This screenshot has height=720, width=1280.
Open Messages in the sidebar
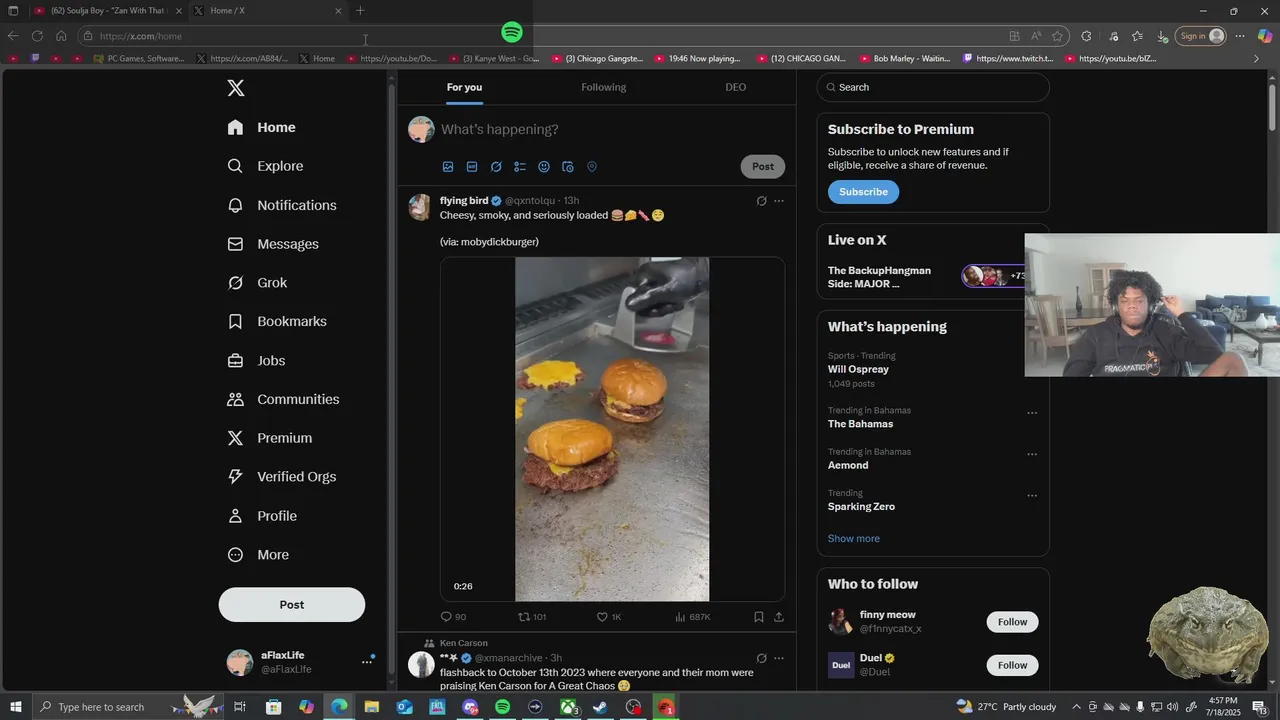click(x=273, y=244)
